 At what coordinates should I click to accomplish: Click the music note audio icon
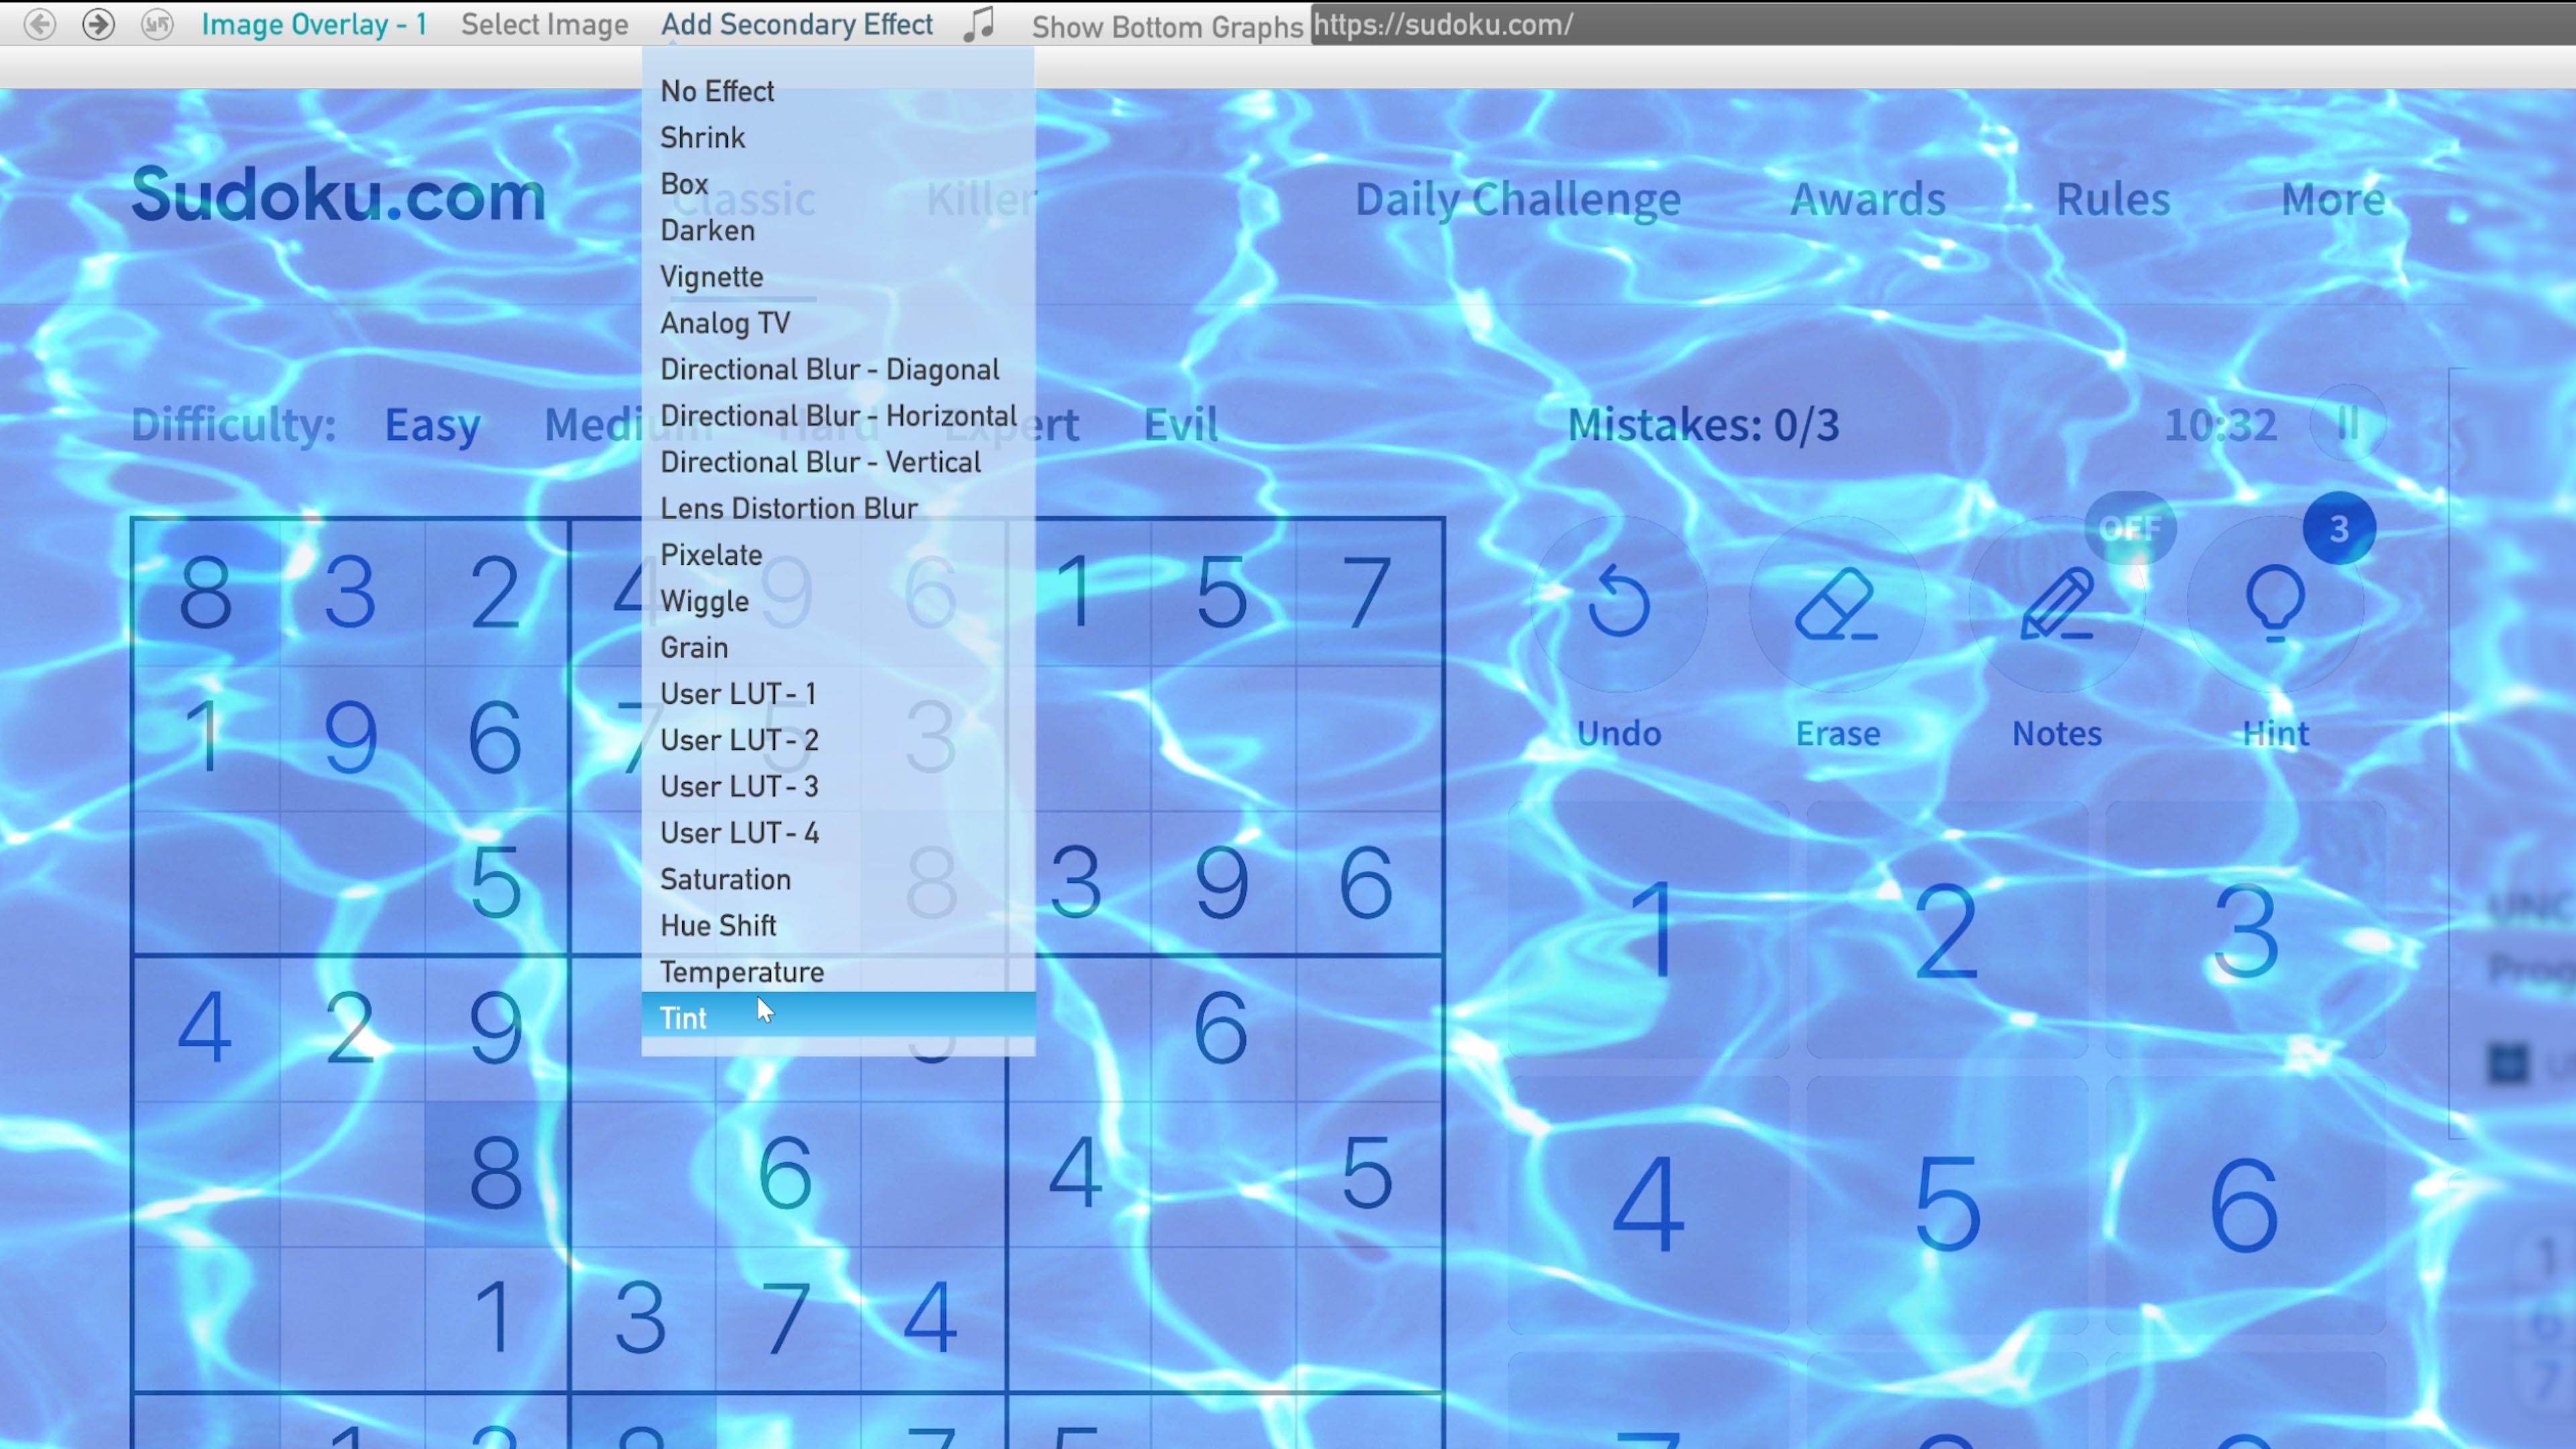[980, 24]
